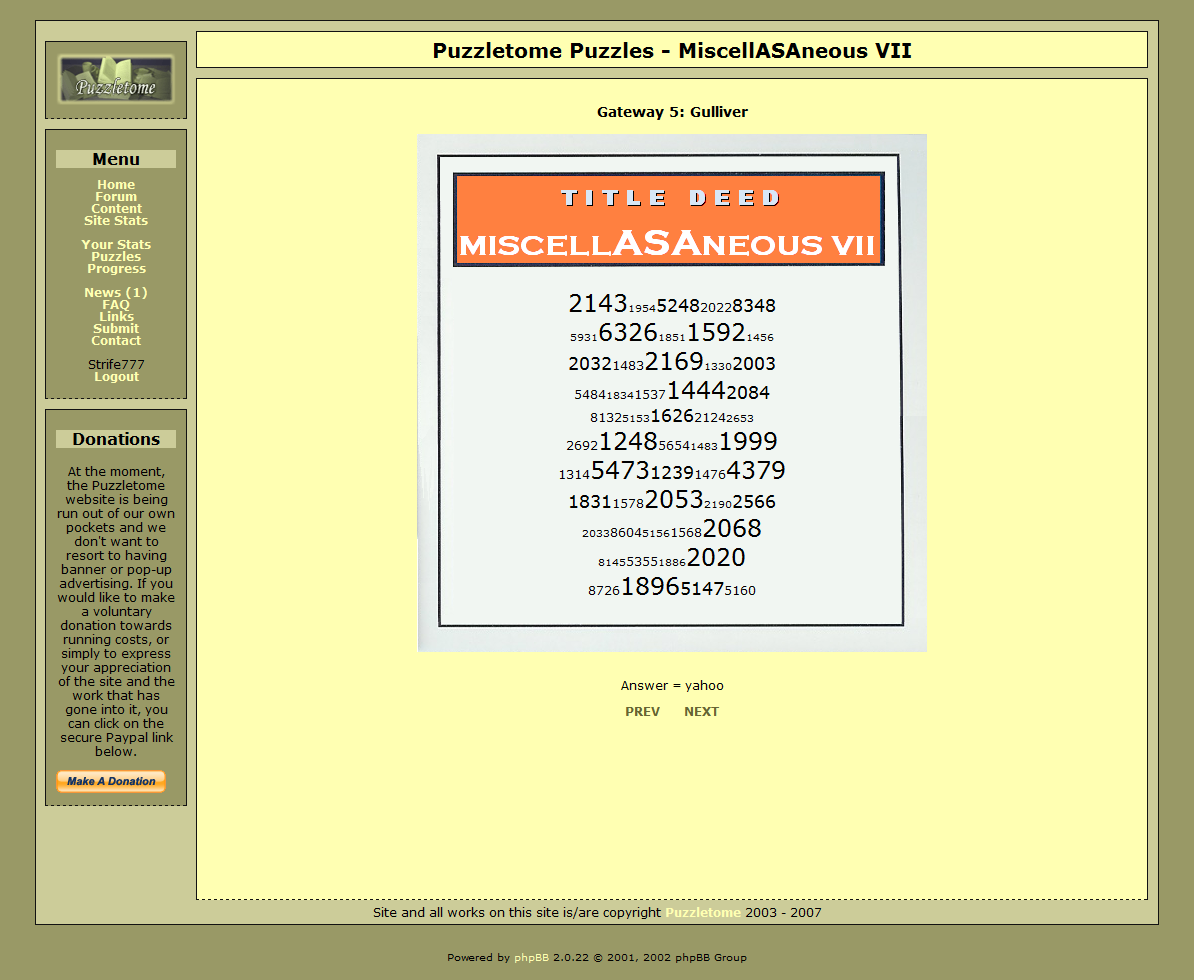Image resolution: width=1194 pixels, height=980 pixels.
Task: Open the FAQ page
Action: (116, 305)
